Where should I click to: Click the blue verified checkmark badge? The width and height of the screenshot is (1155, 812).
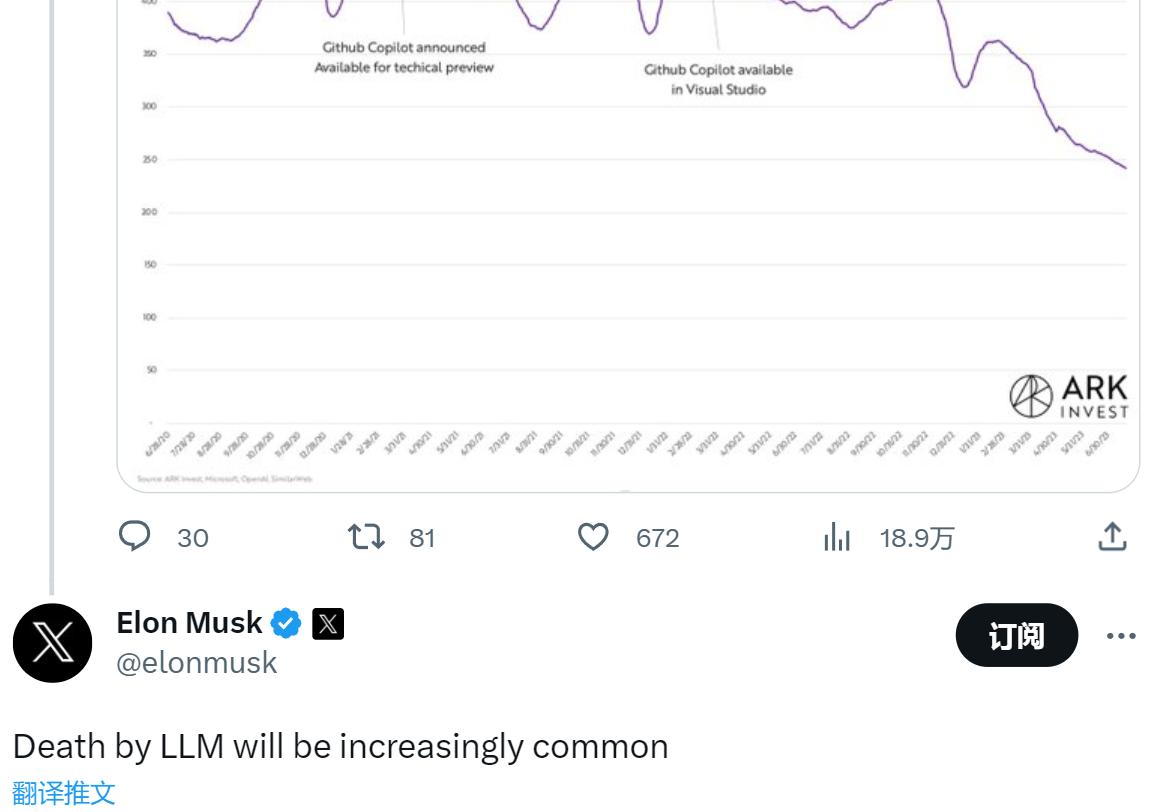[286, 623]
